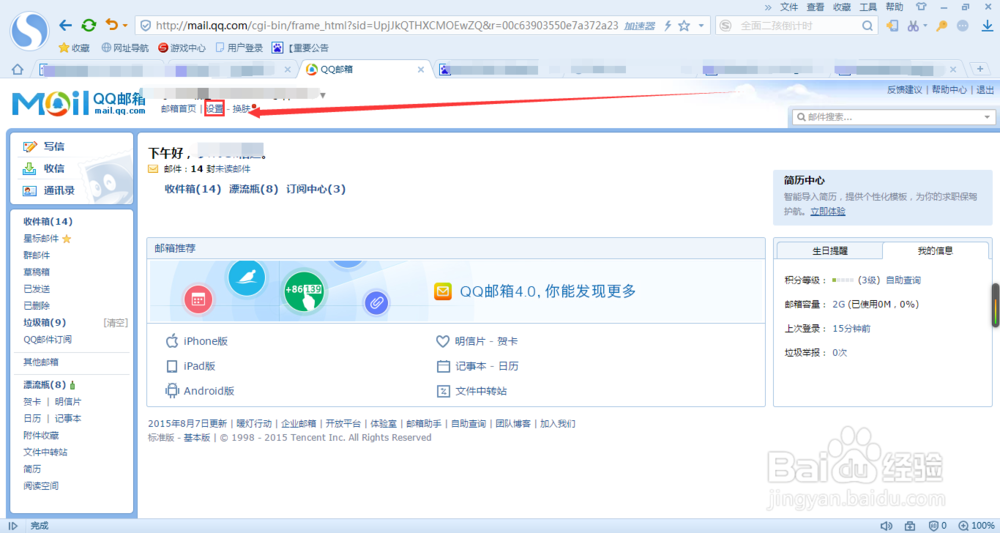The width and height of the screenshot is (1000, 533).
Task: Open 文件中转站 in the sidebar
Action: 45,452
